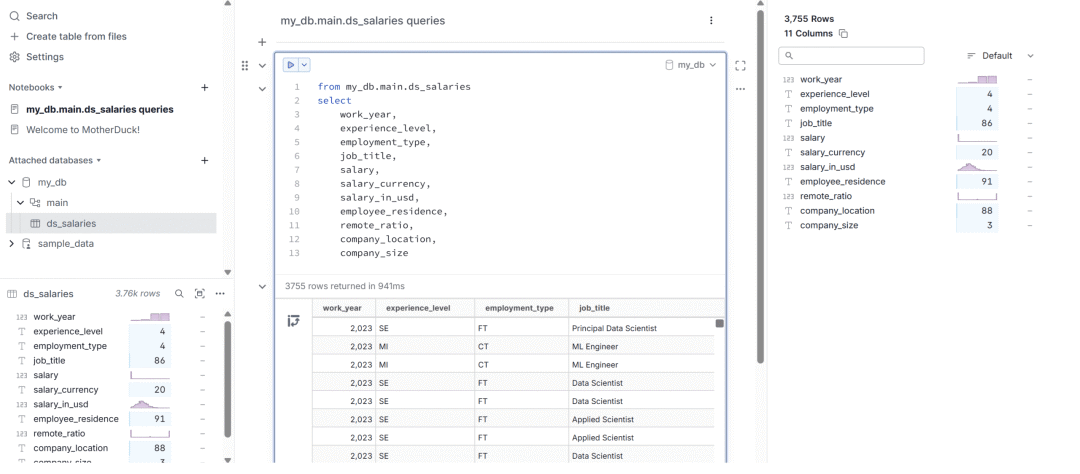Search within the ds_salaries table panel

click(179, 294)
